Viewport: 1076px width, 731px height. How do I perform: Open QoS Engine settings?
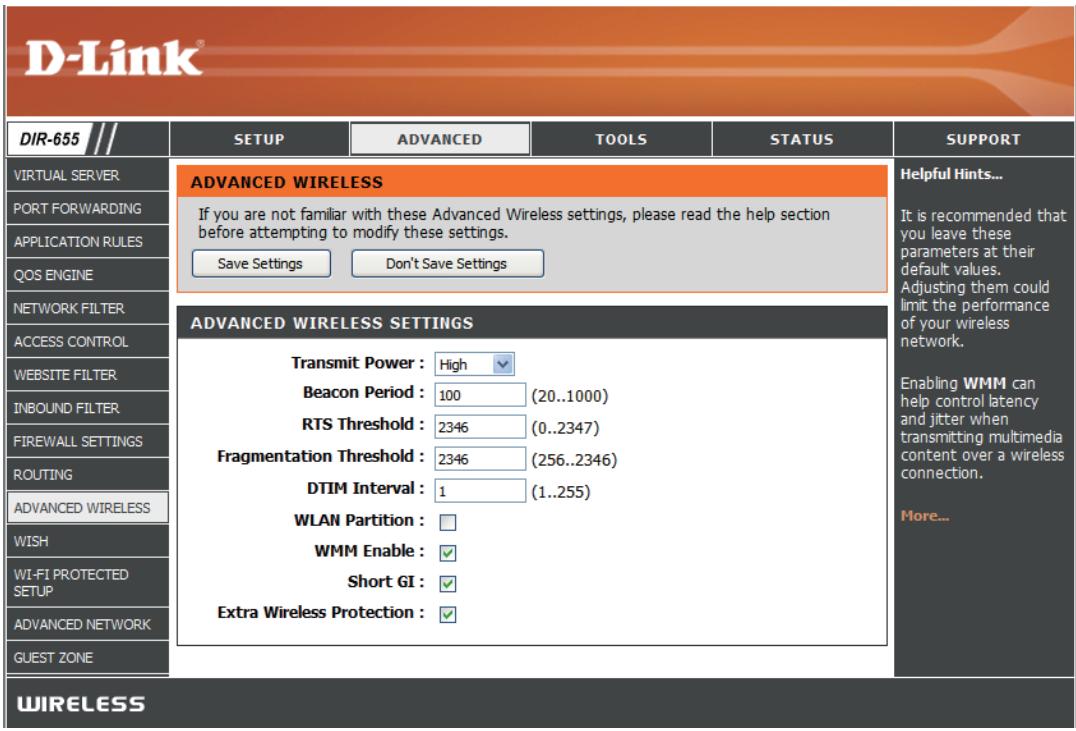(x=87, y=275)
